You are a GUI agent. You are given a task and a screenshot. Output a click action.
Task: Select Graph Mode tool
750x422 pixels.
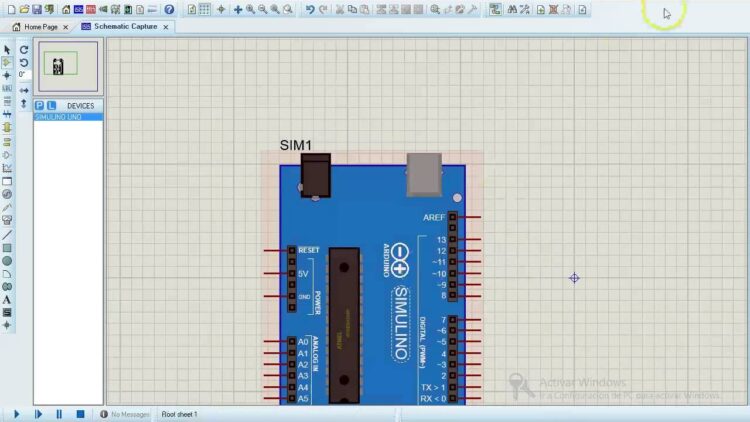tap(7, 168)
